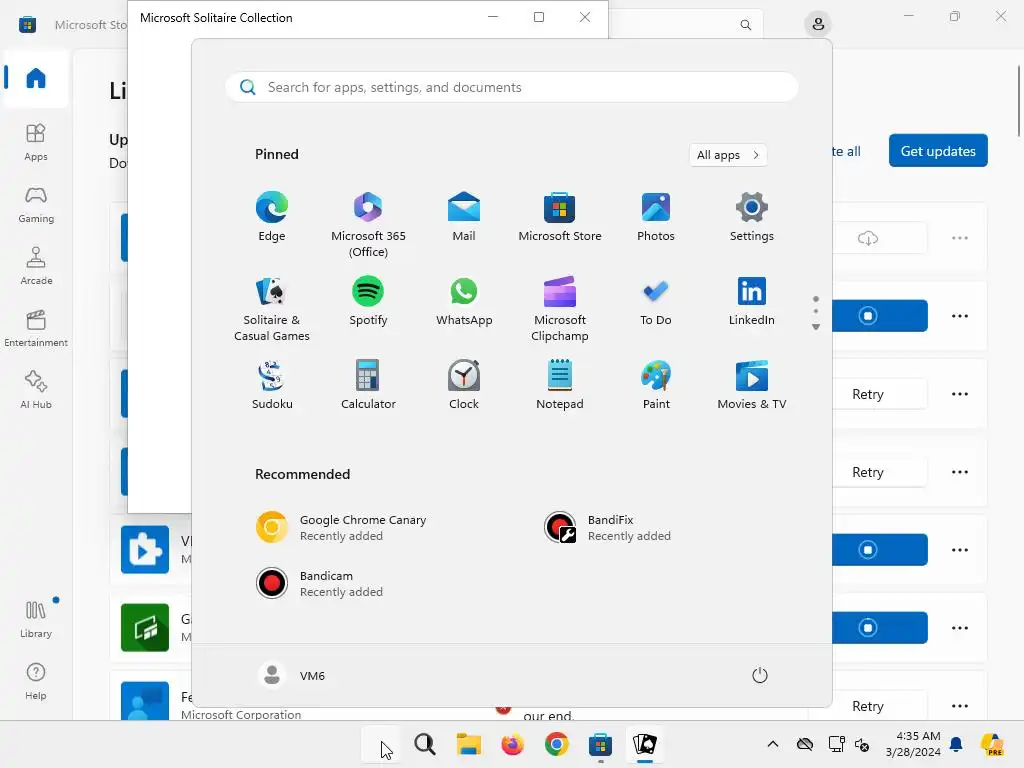Show All apps list
The image size is (1024, 768).
(728, 155)
